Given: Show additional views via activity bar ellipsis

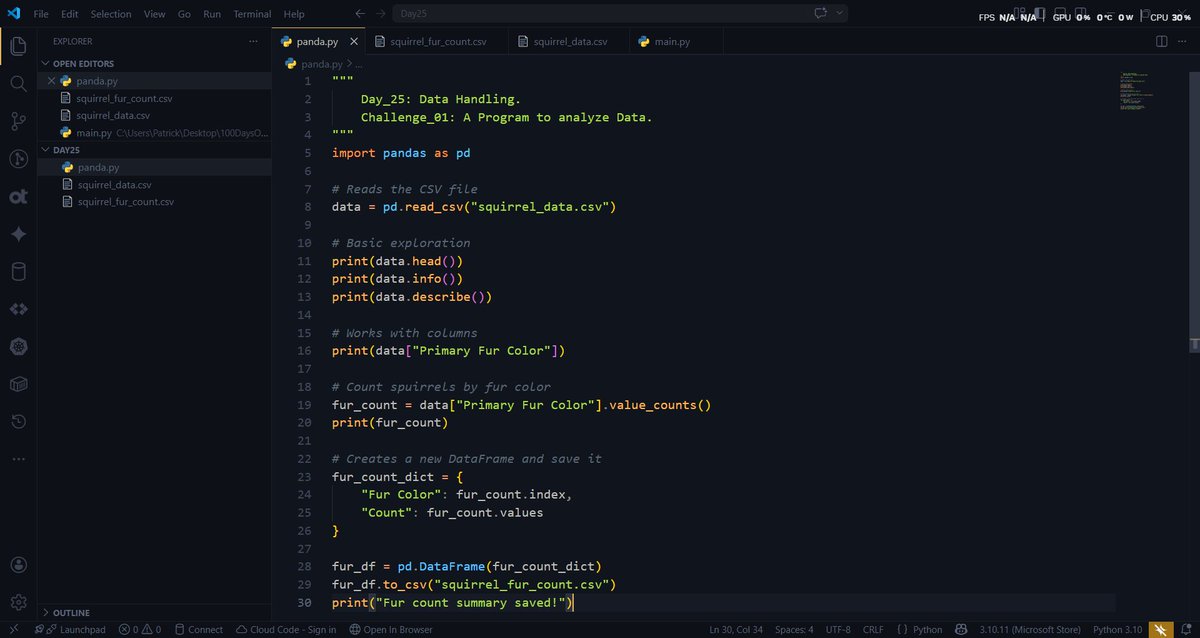Looking at the screenshot, I should (x=18, y=459).
